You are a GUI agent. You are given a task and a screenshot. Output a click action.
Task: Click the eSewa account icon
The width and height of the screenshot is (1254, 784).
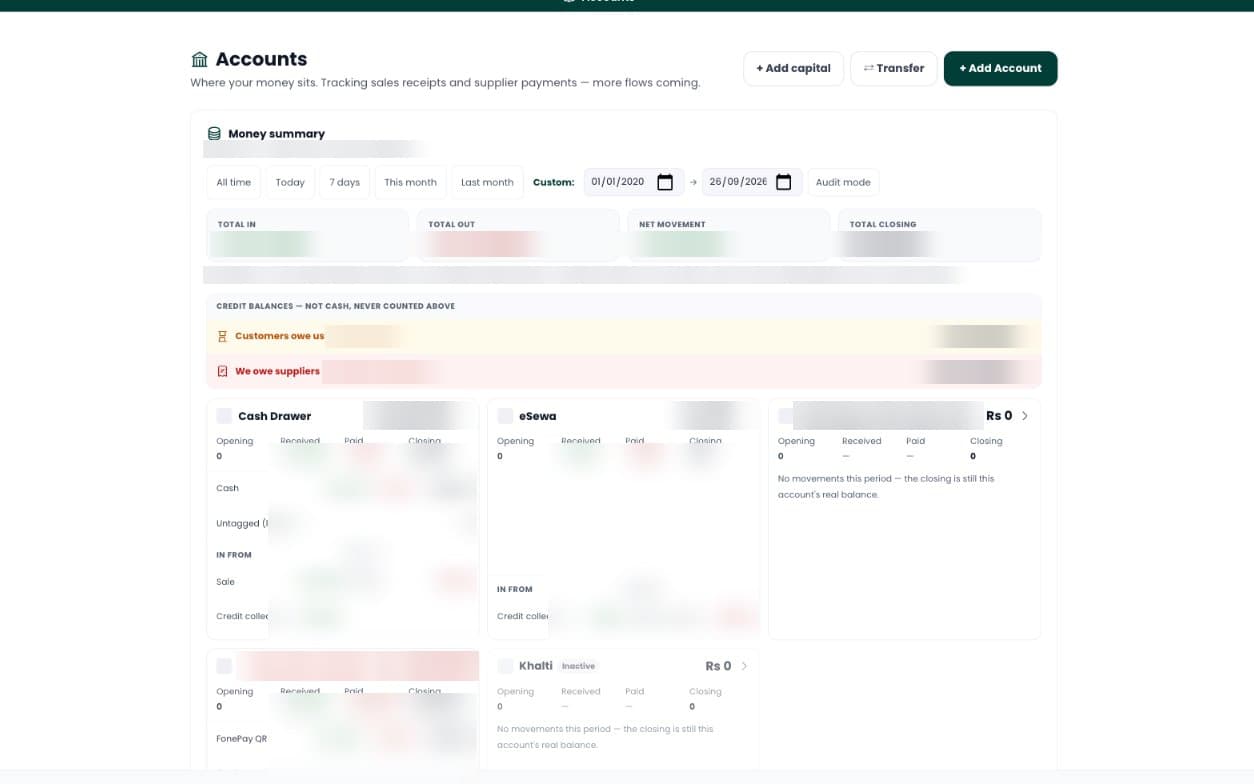505,416
